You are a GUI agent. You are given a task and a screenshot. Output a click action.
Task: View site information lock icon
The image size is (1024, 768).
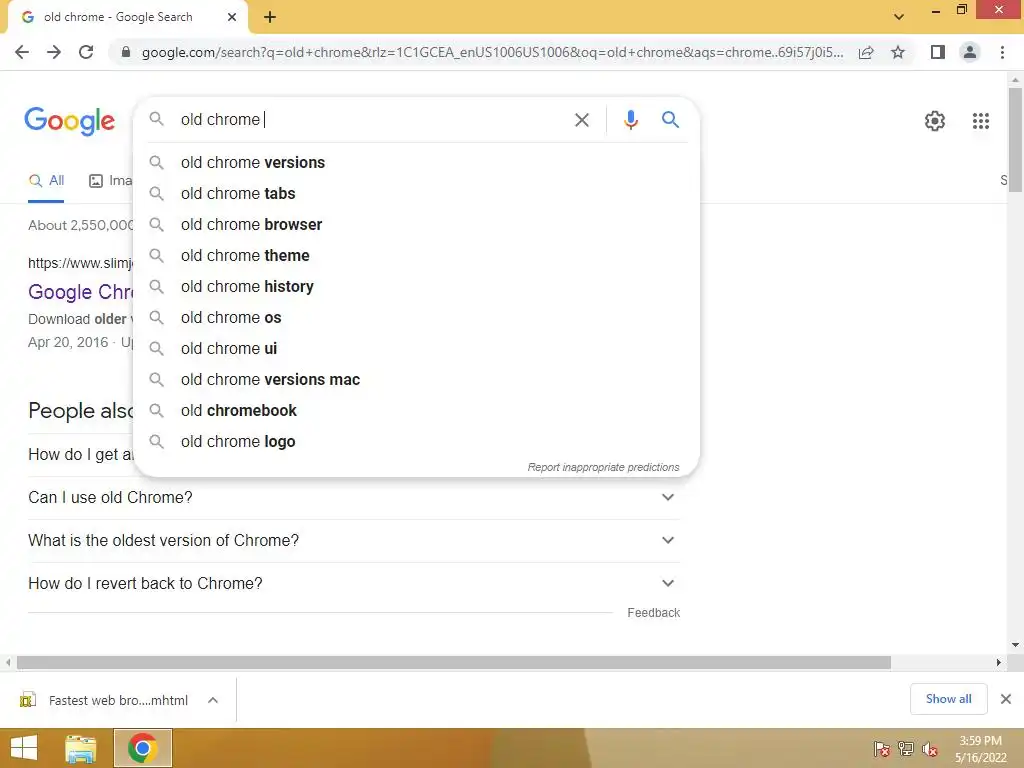point(126,52)
